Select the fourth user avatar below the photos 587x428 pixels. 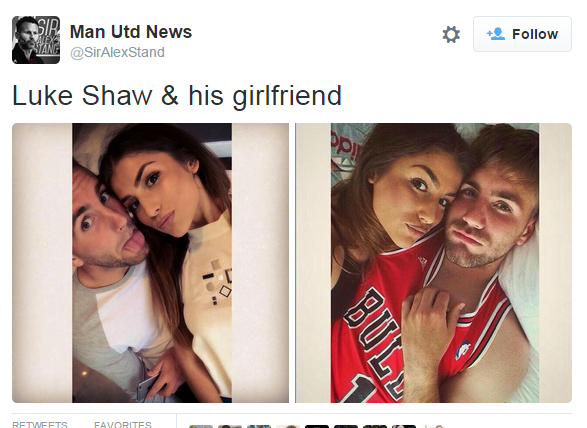288,426
